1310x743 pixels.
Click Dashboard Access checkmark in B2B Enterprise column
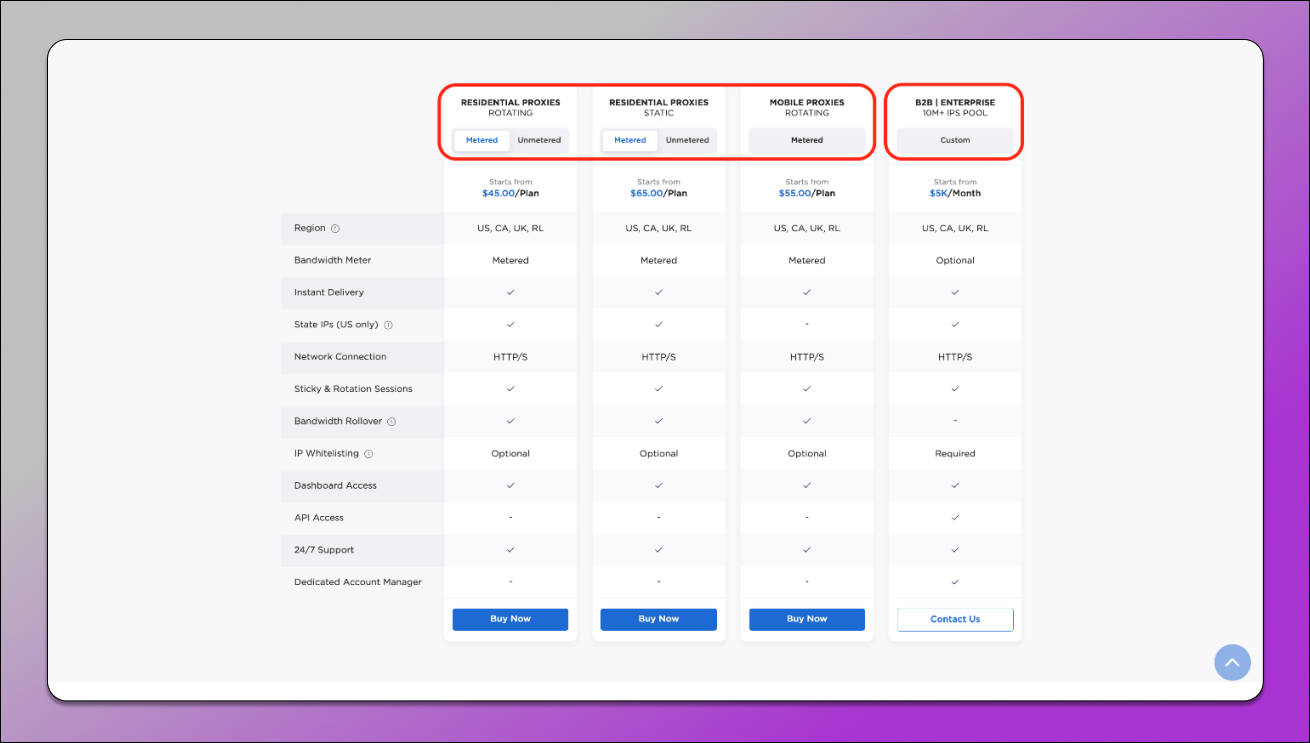955,486
